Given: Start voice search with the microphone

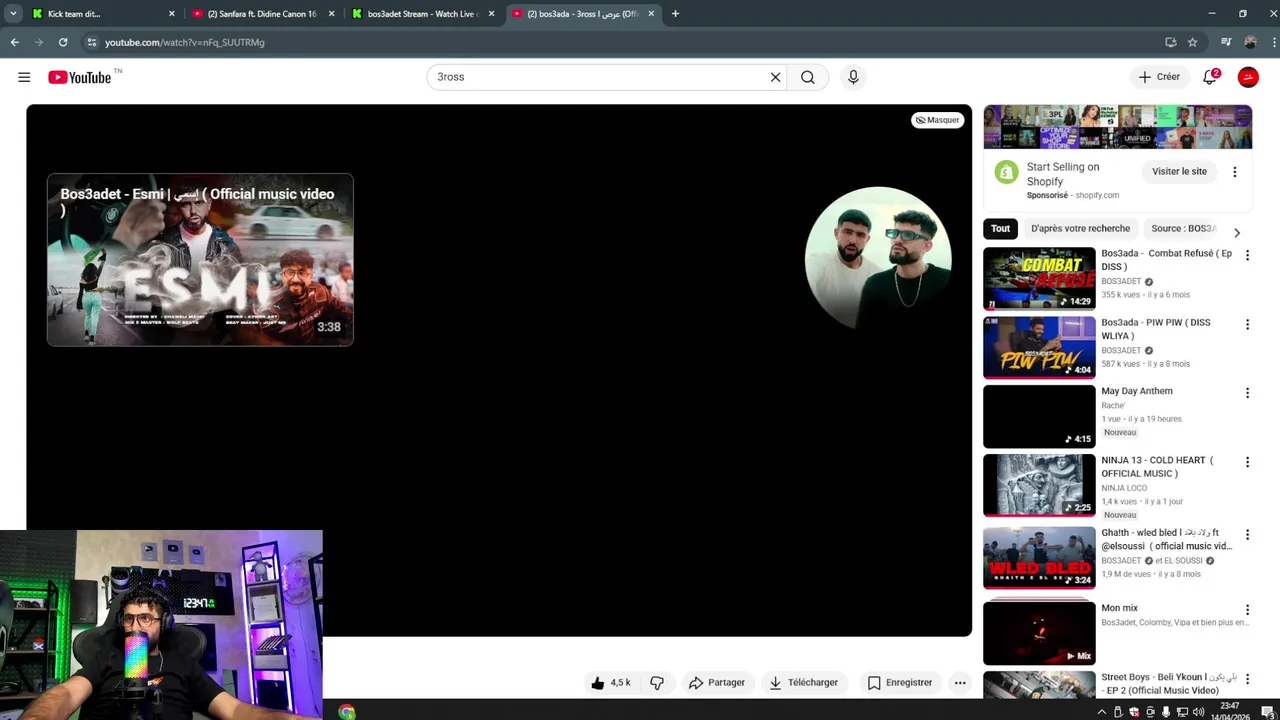Looking at the screenshot, I should [x=853, y=77].
